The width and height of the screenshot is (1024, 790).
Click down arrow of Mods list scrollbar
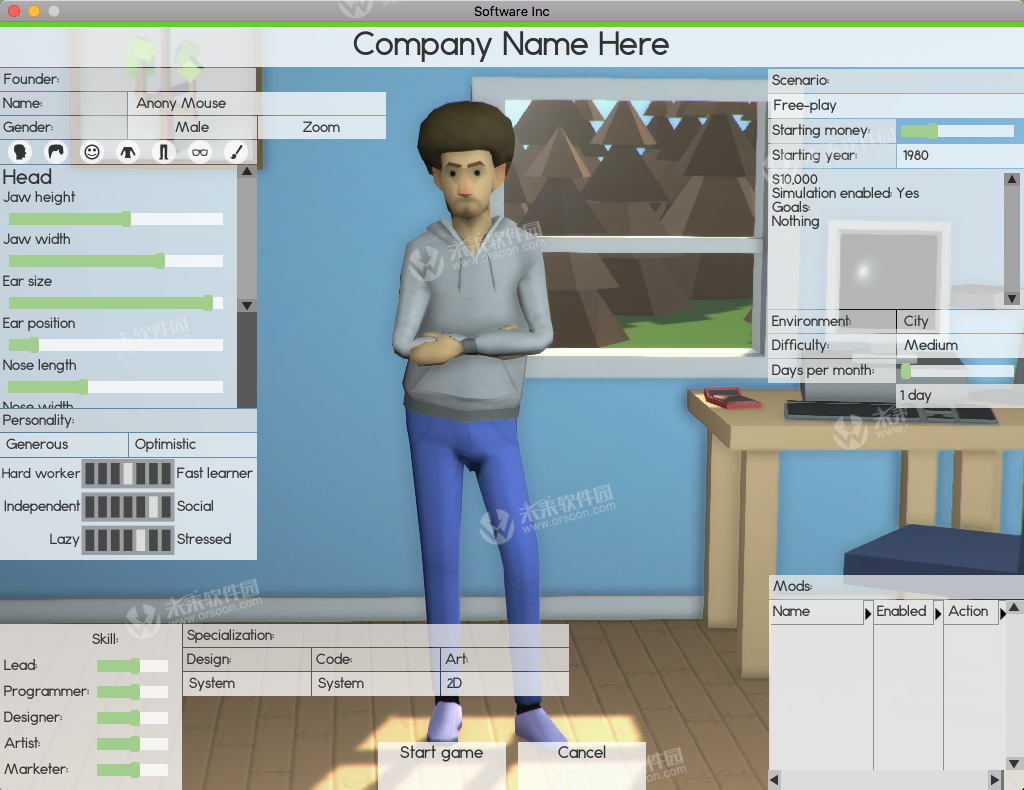(x=1014, y=763)
